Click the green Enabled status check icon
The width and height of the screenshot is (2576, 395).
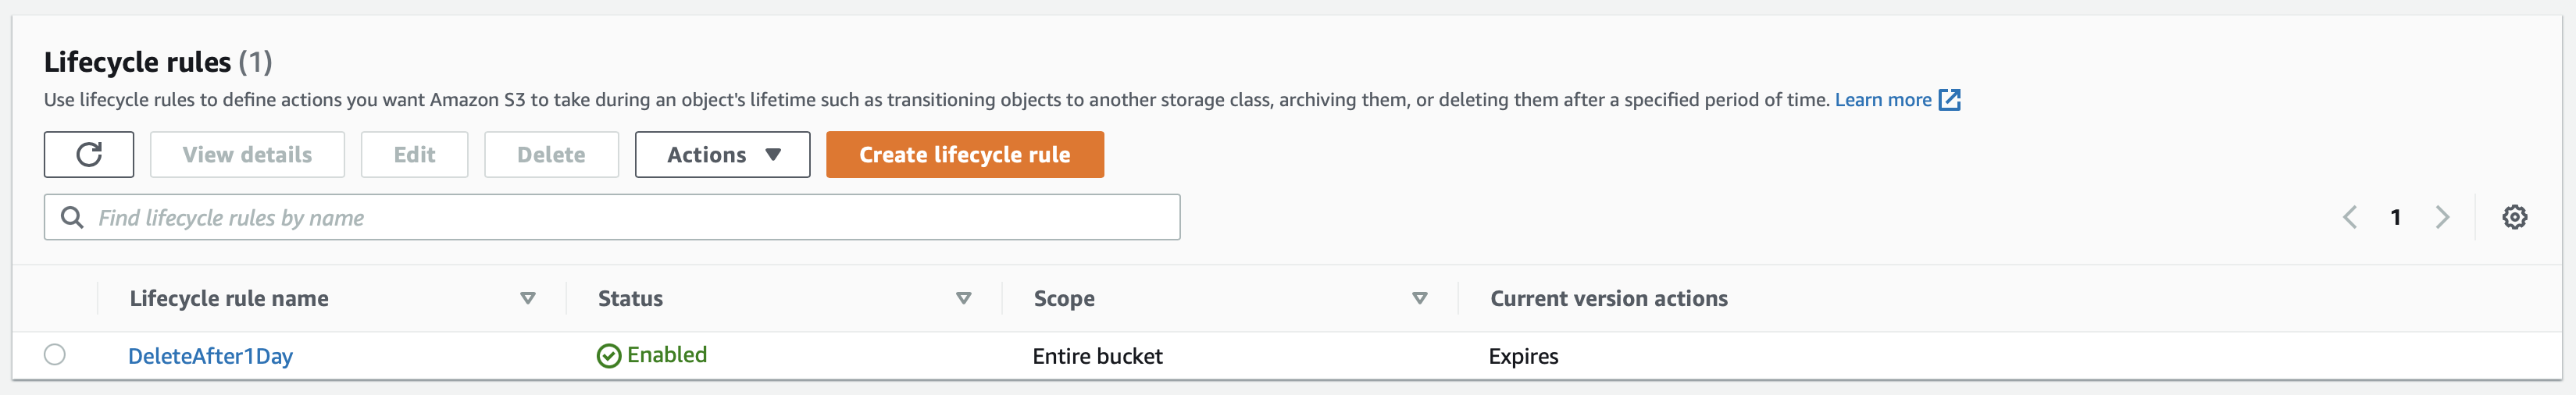click(x=608, y=356)
